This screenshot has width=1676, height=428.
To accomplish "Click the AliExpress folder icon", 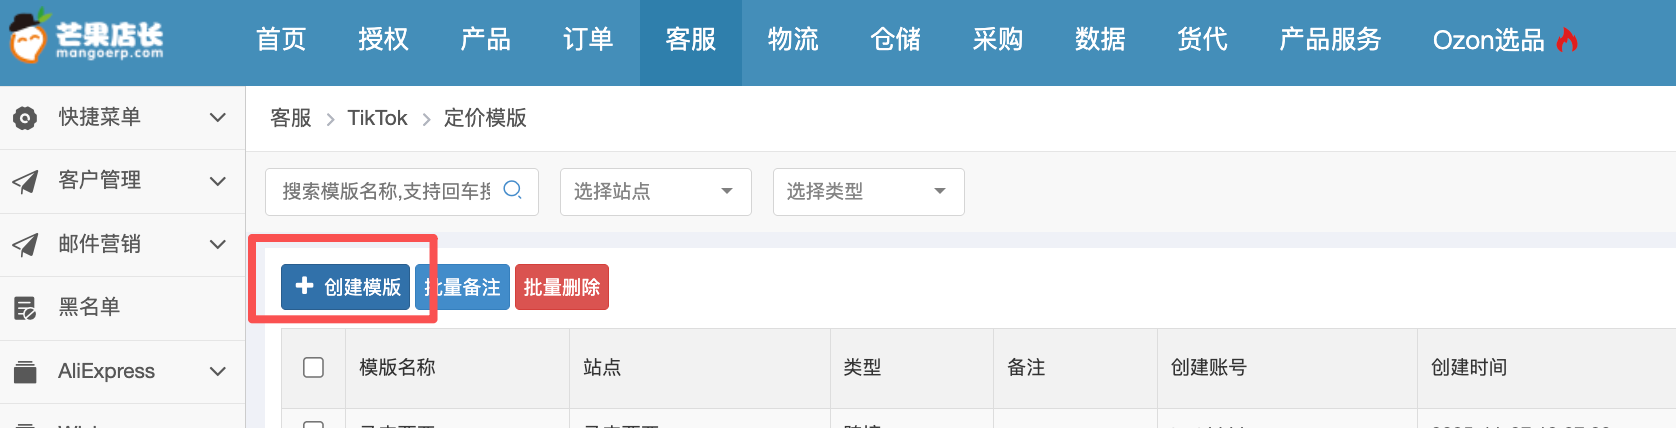I will (25, 372).
